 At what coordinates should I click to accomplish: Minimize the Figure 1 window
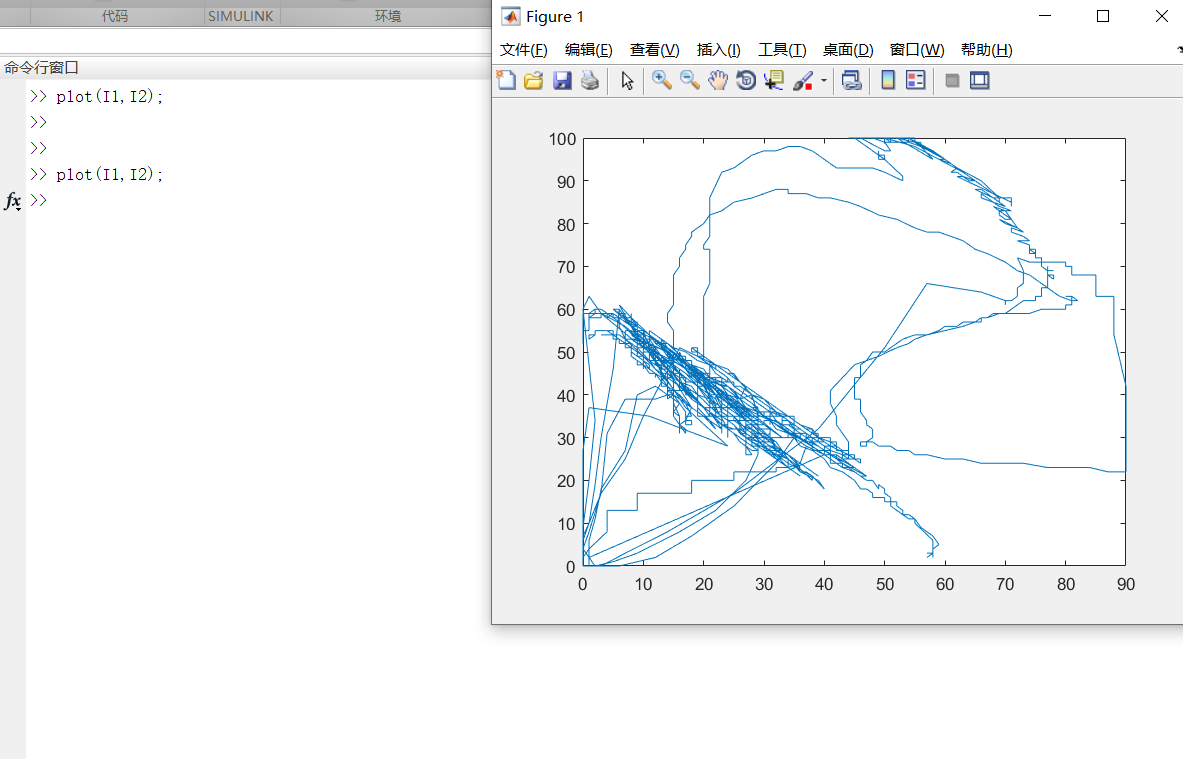point(1045,16)
